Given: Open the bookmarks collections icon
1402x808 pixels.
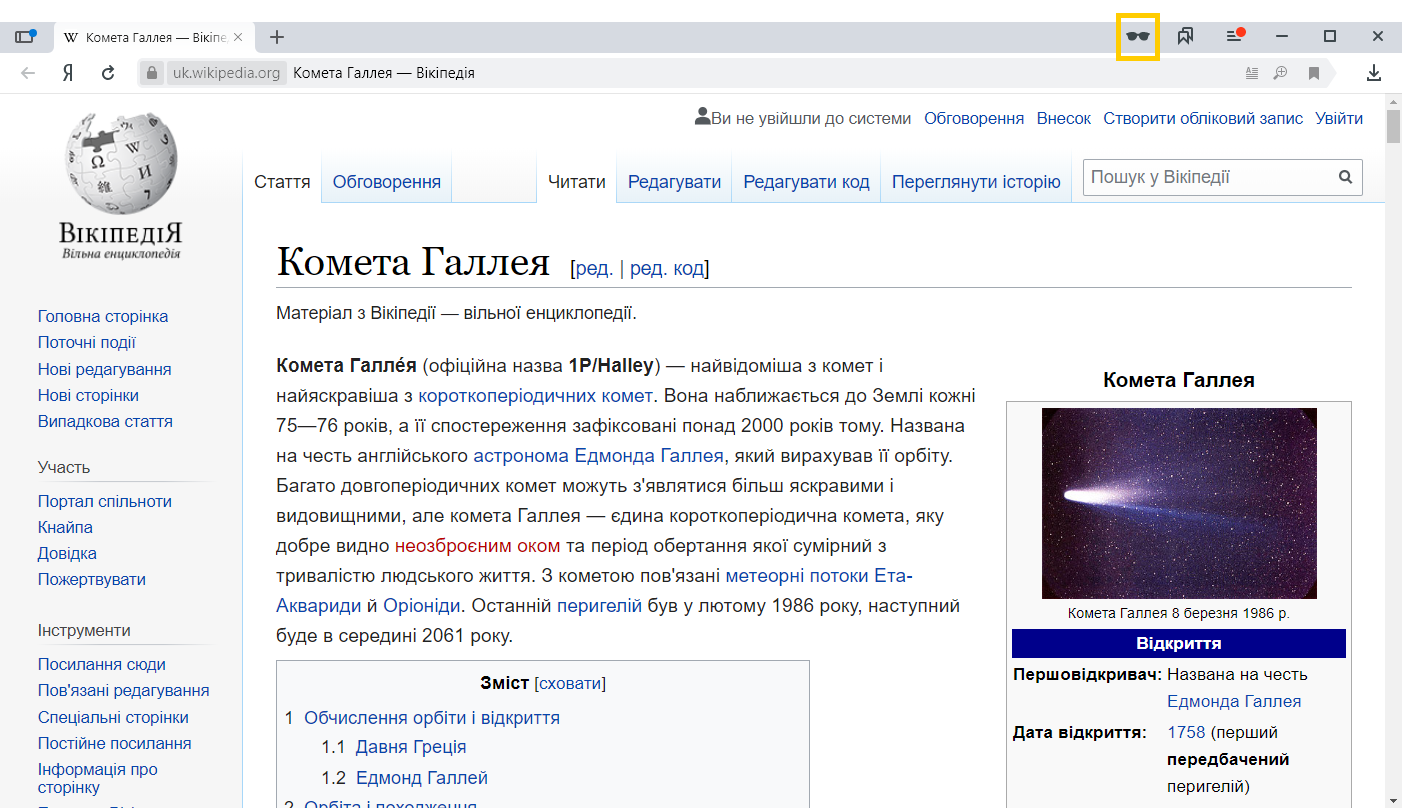Looking at the screenshot, I should [x=1185, y=37].
